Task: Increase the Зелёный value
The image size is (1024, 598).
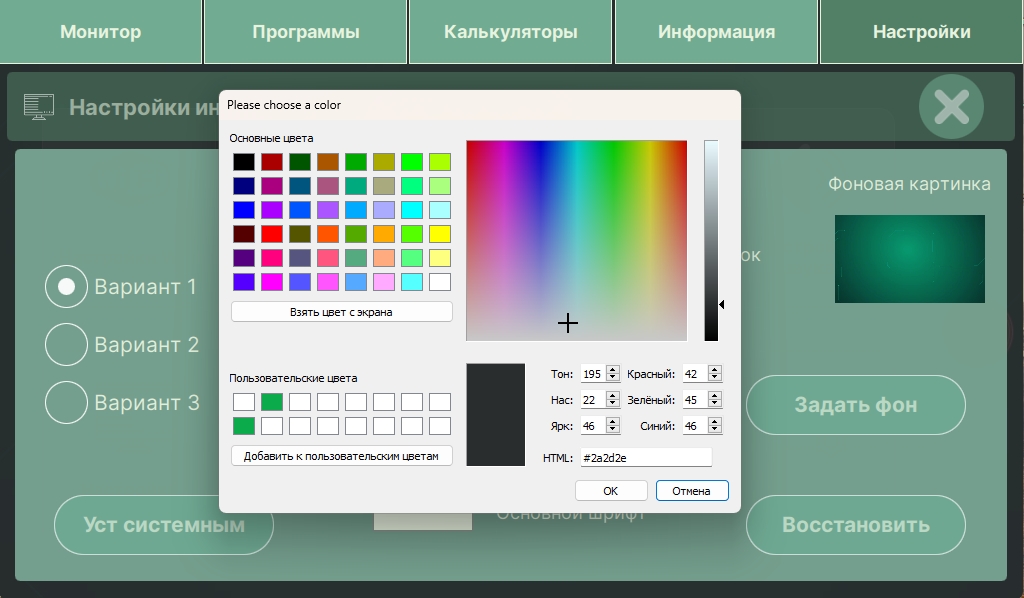Action: click(x=714, y=396)
